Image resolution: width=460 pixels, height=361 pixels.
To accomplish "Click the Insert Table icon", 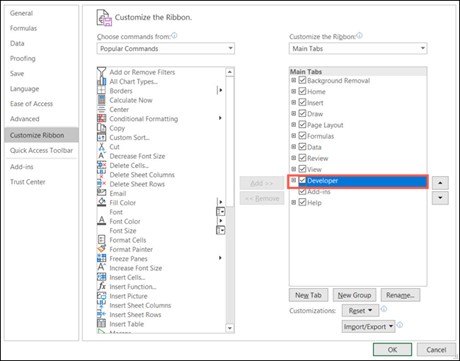I will coord(101,324).
